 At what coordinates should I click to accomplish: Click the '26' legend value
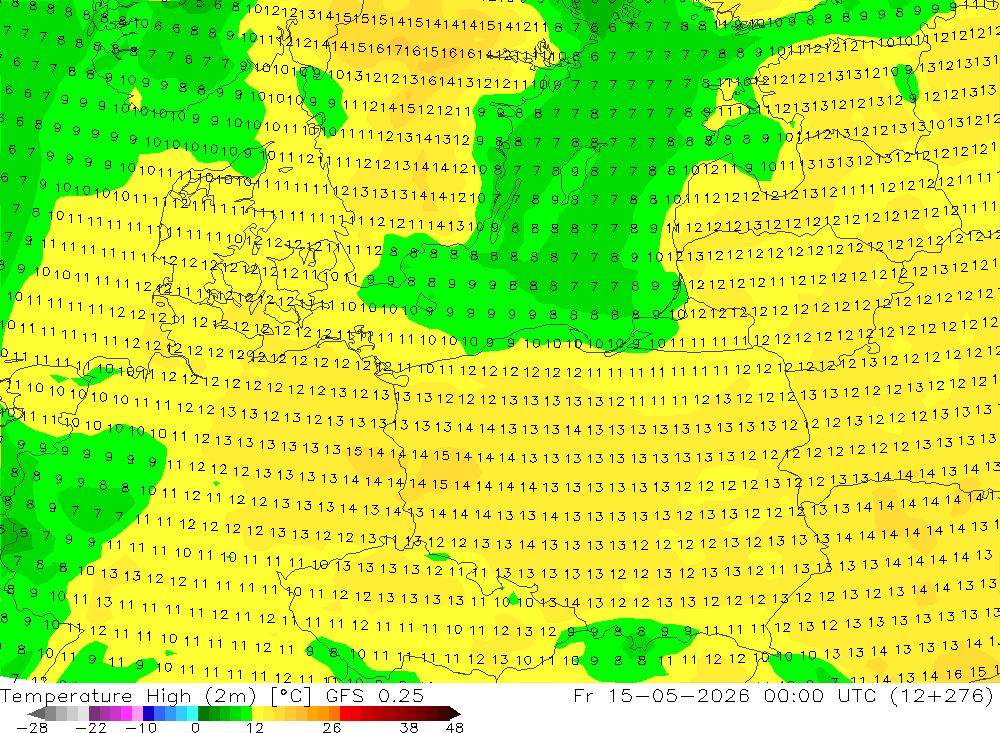point(332,728)
